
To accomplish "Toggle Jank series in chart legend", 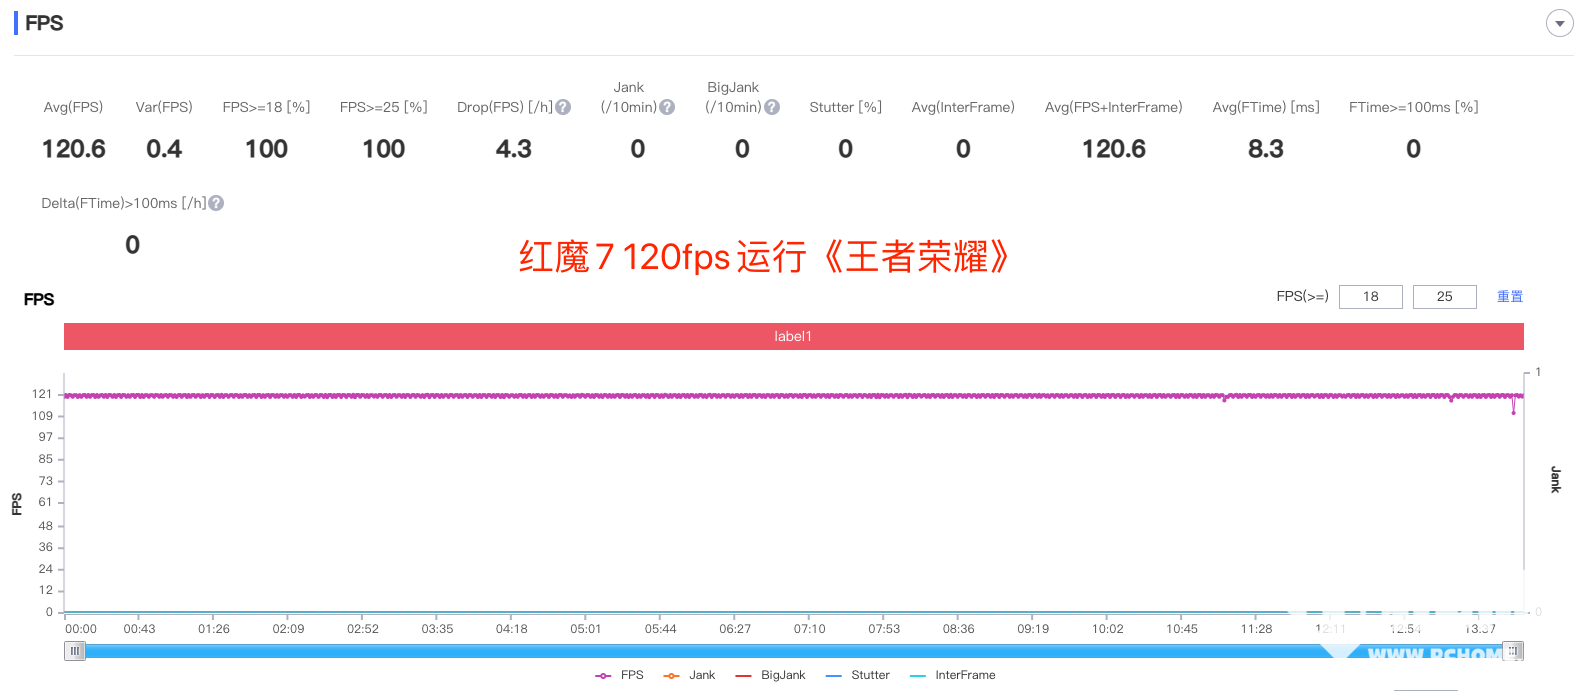I will pyautogui.click(x=689, y=675).
